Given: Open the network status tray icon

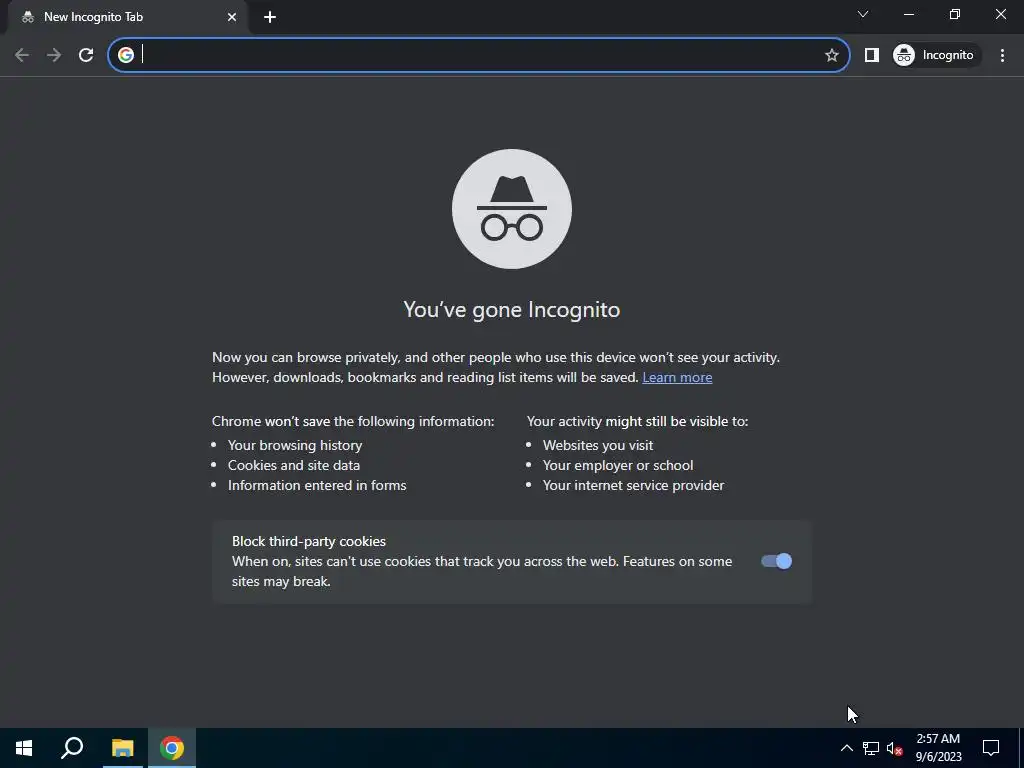Looking at the screenshot, I should tap(871, 748).
